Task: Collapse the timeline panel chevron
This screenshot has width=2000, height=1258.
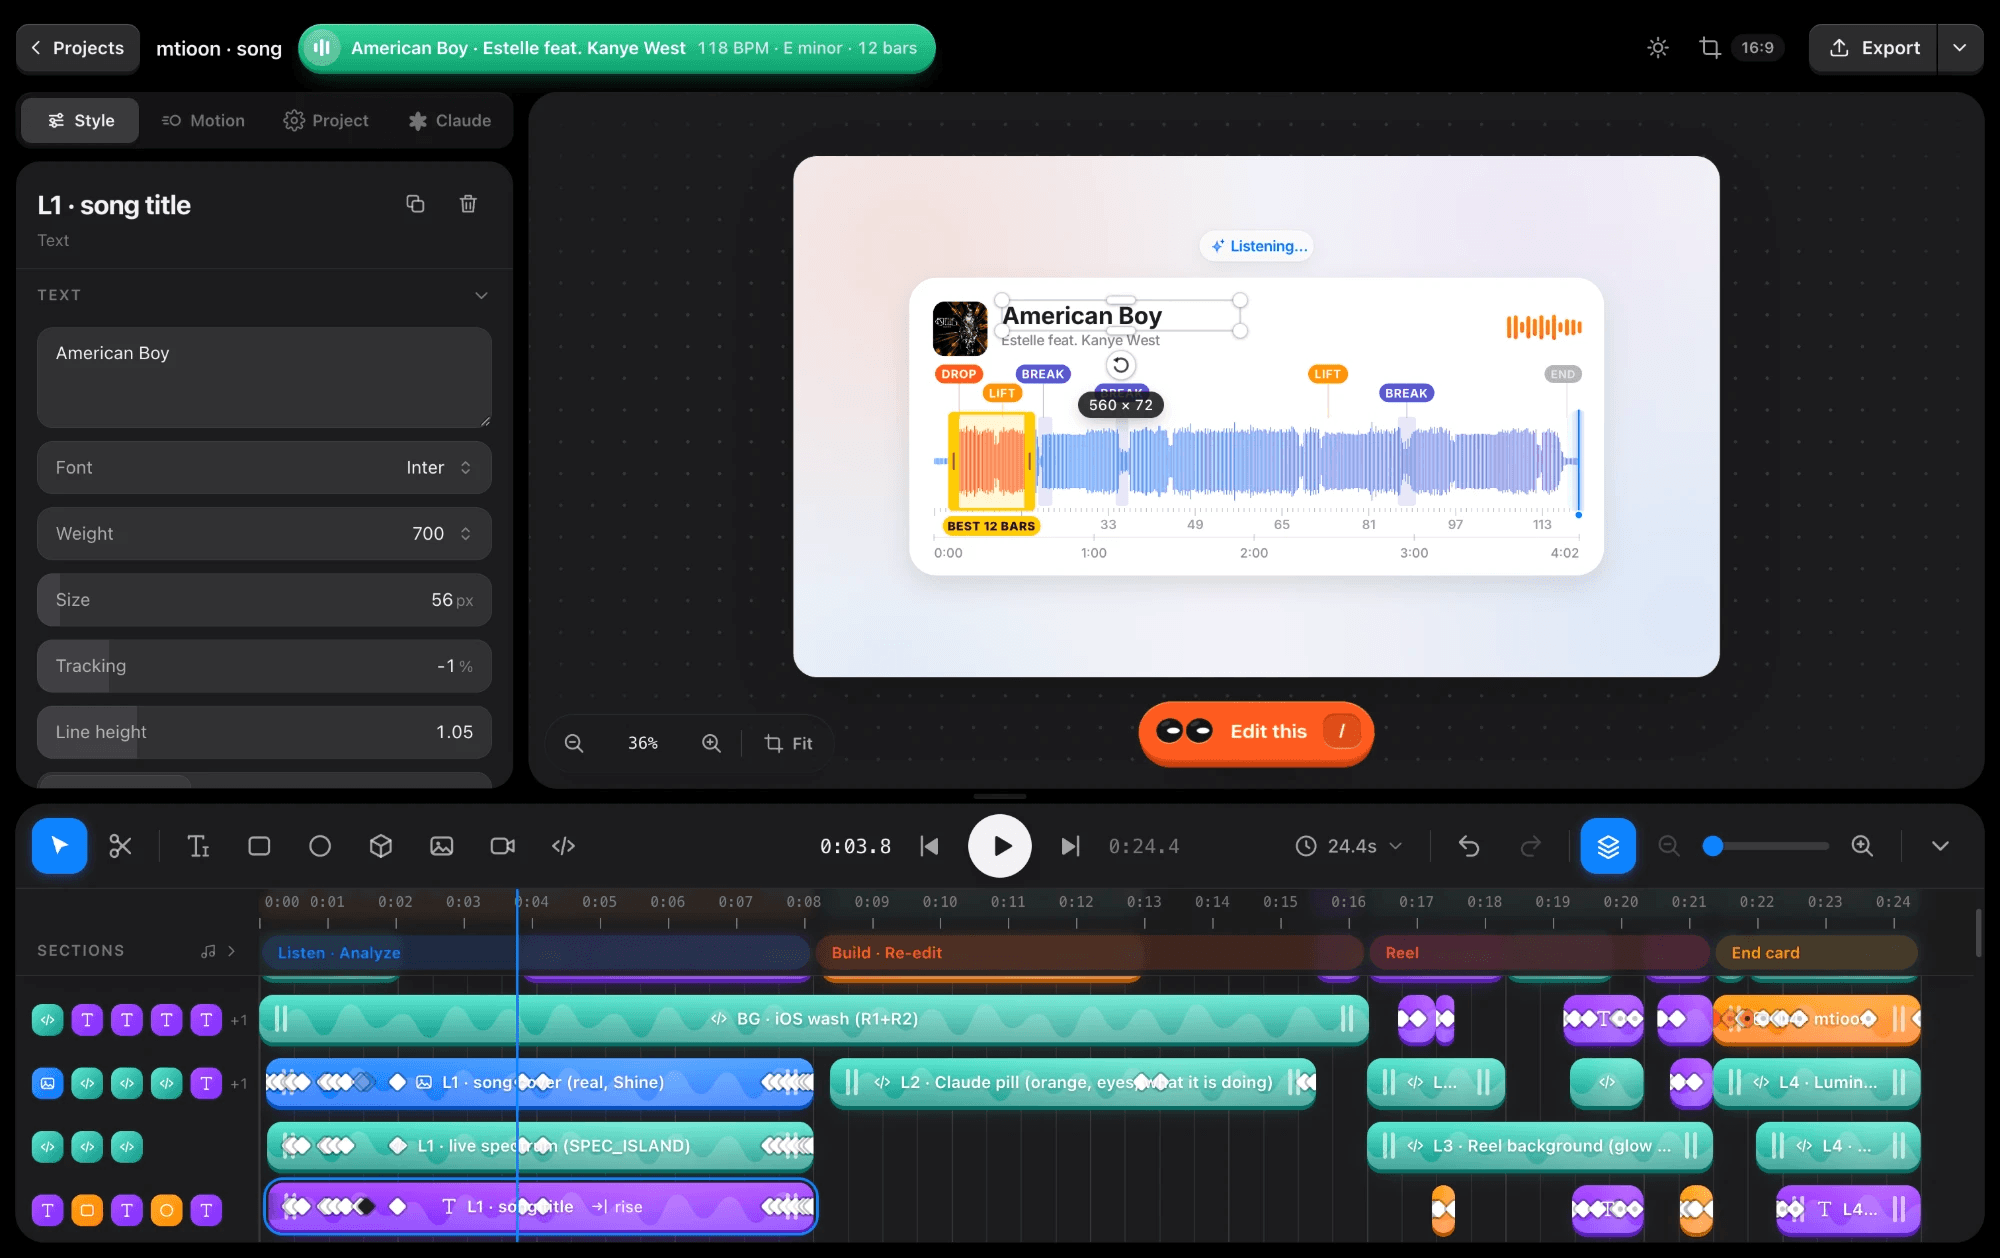Action: [1940, 846]
